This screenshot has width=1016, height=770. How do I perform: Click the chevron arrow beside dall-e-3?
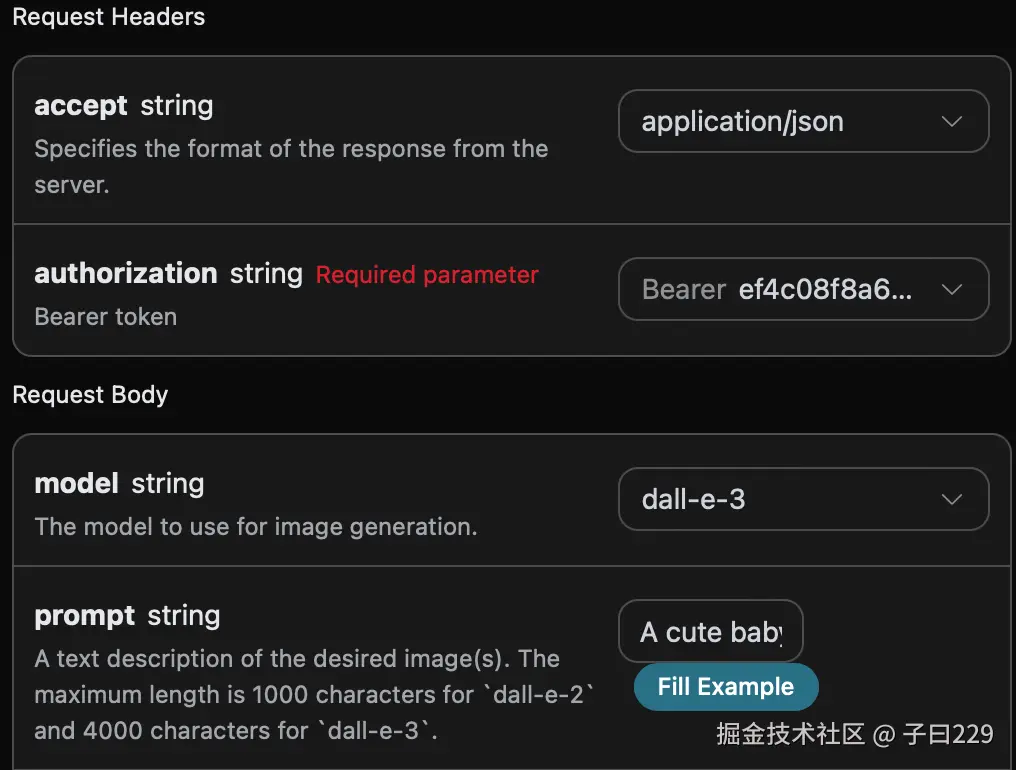point(952,499)
